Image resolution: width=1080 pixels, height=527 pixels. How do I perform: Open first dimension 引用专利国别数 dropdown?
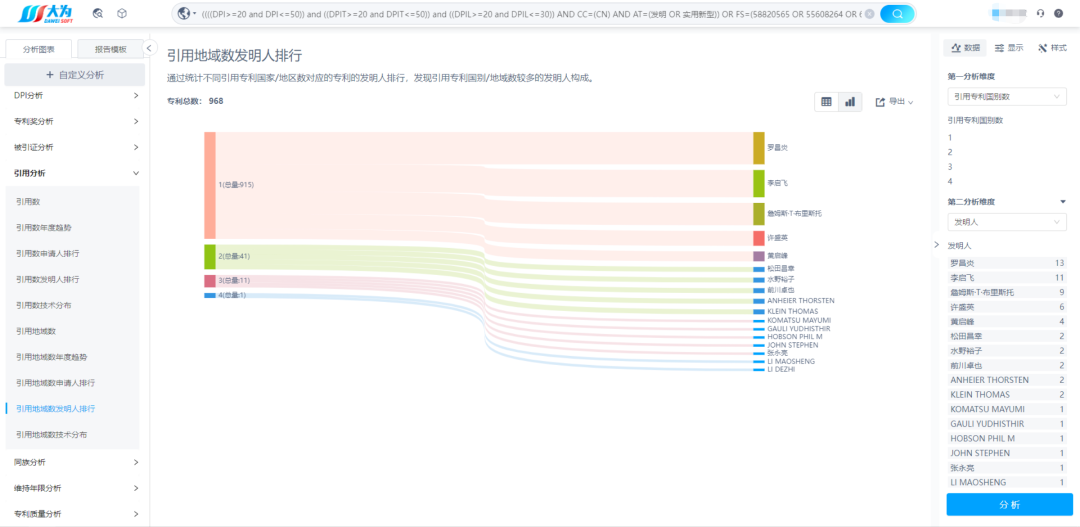click(1007, 97)
